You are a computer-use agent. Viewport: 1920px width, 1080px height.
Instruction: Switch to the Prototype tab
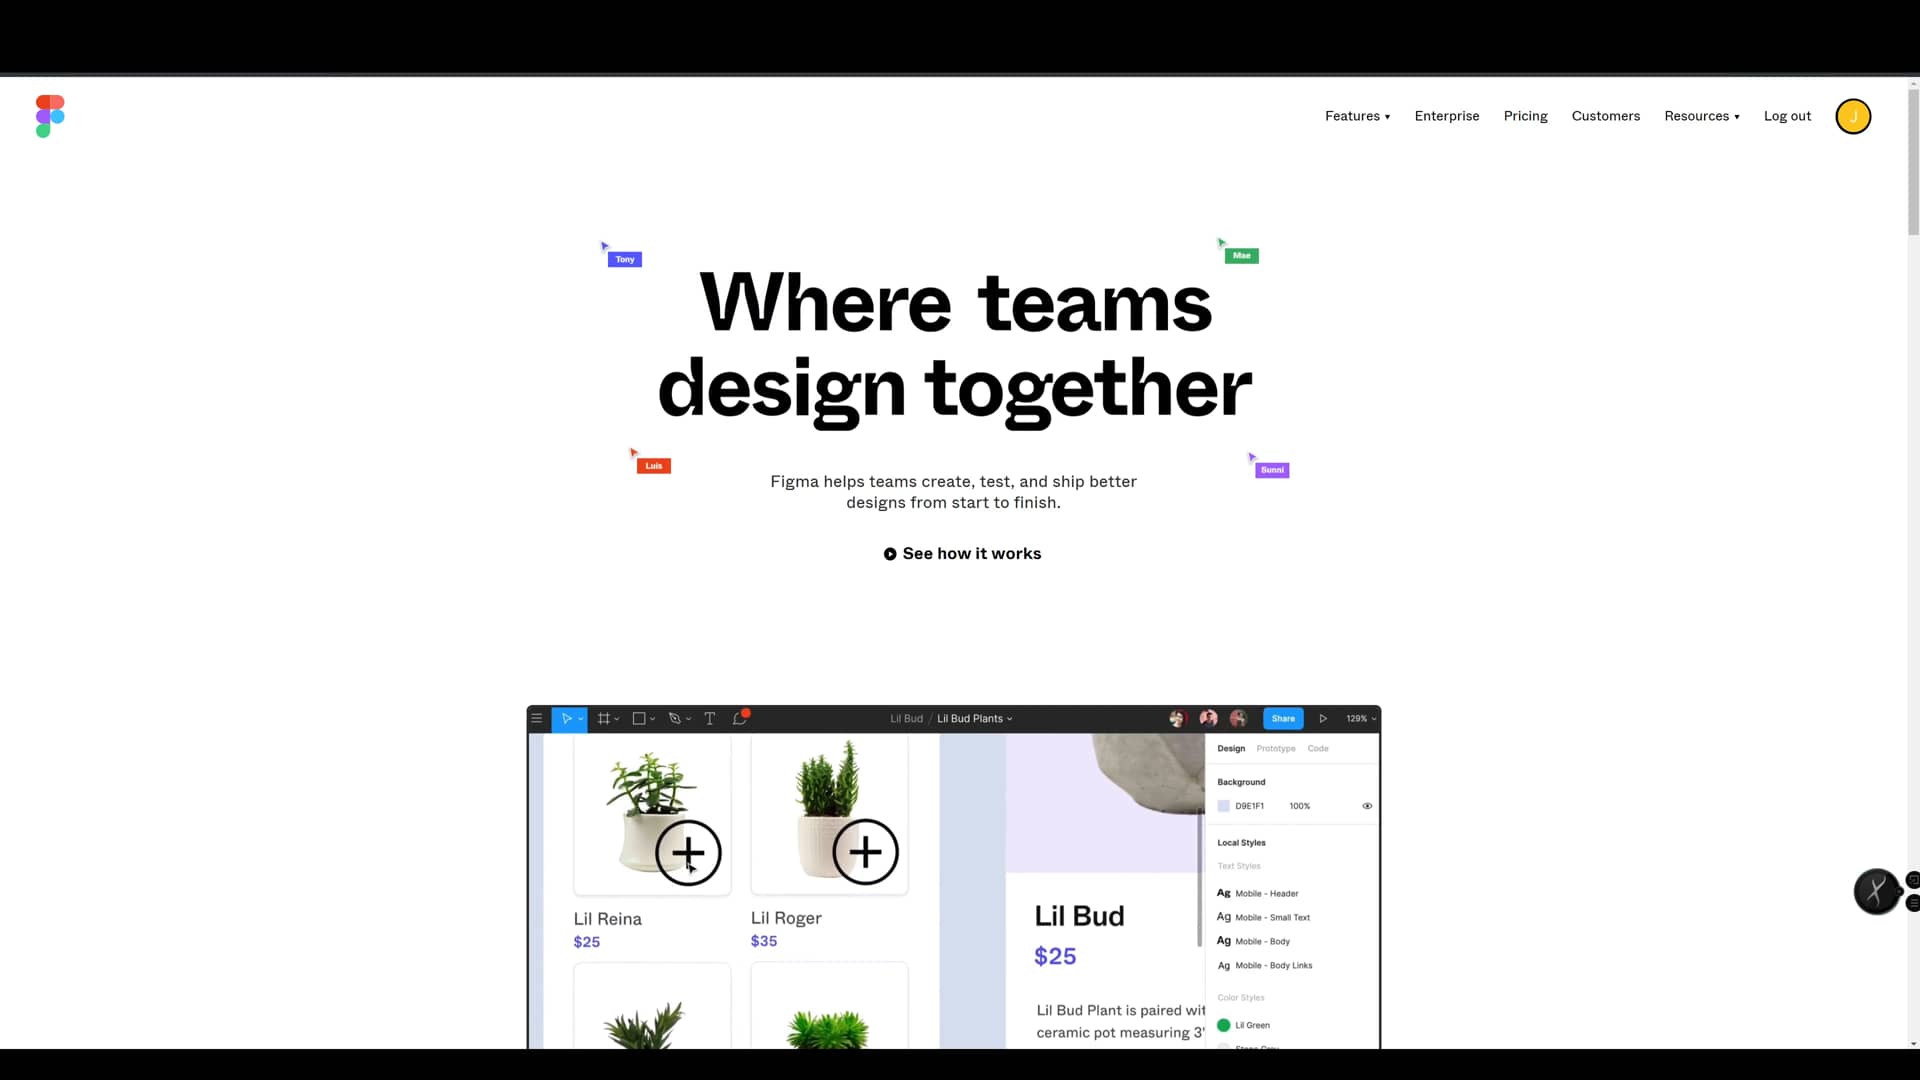pyautogui.click(x=1274, y=748)
